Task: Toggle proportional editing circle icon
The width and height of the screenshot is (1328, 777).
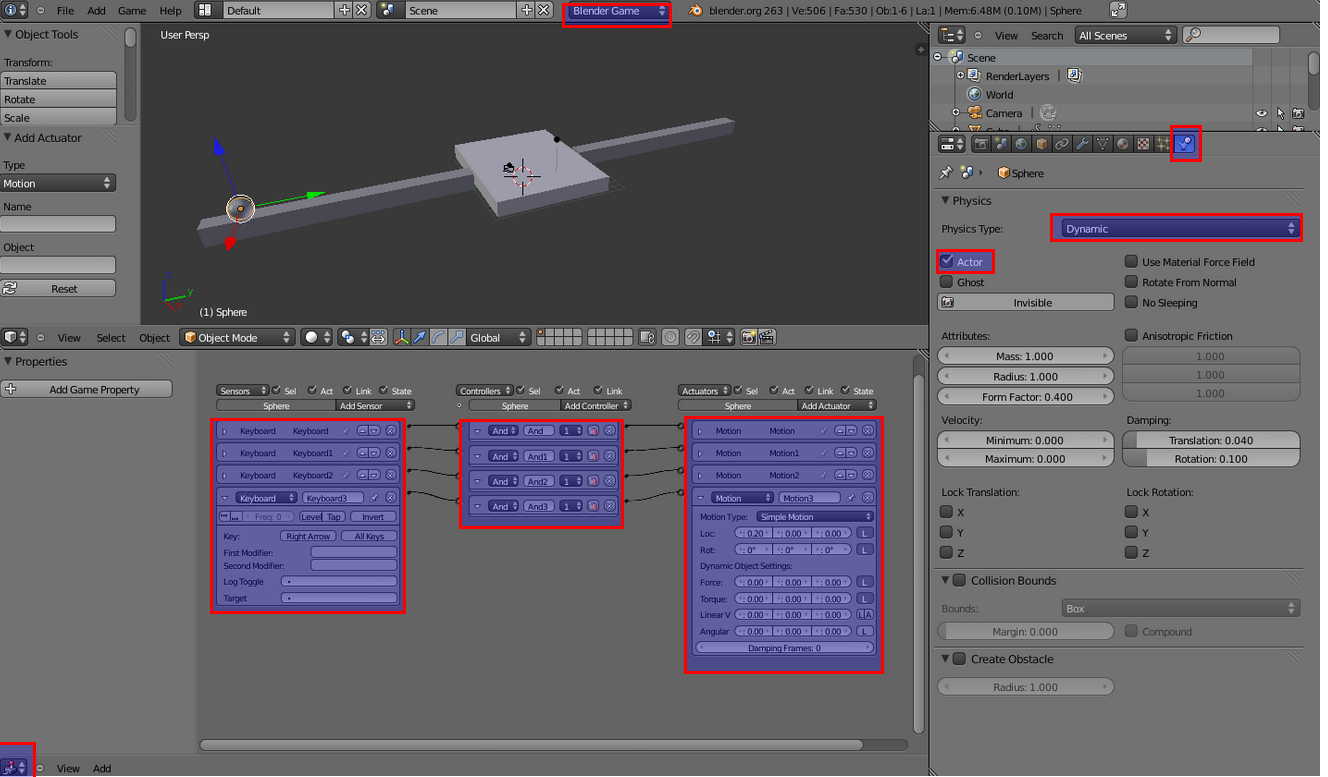Action: click(x=670, y=337)
